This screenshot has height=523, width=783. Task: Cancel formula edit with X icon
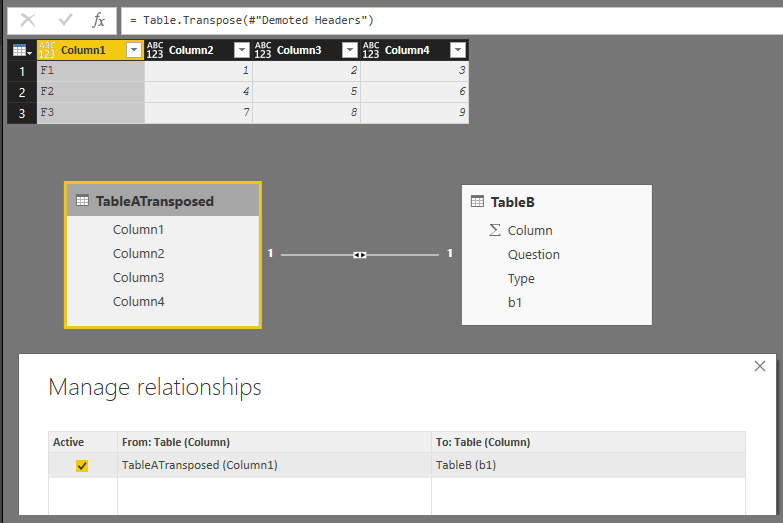point(28,20)
